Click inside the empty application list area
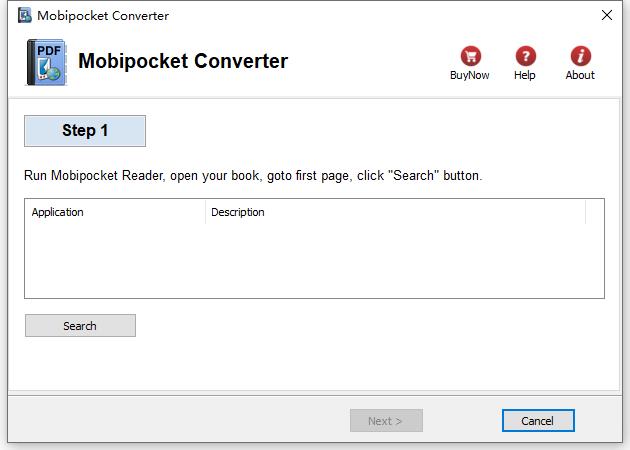Image resolution: width=630 pixels, height=450 pixels. pos(314,260)
